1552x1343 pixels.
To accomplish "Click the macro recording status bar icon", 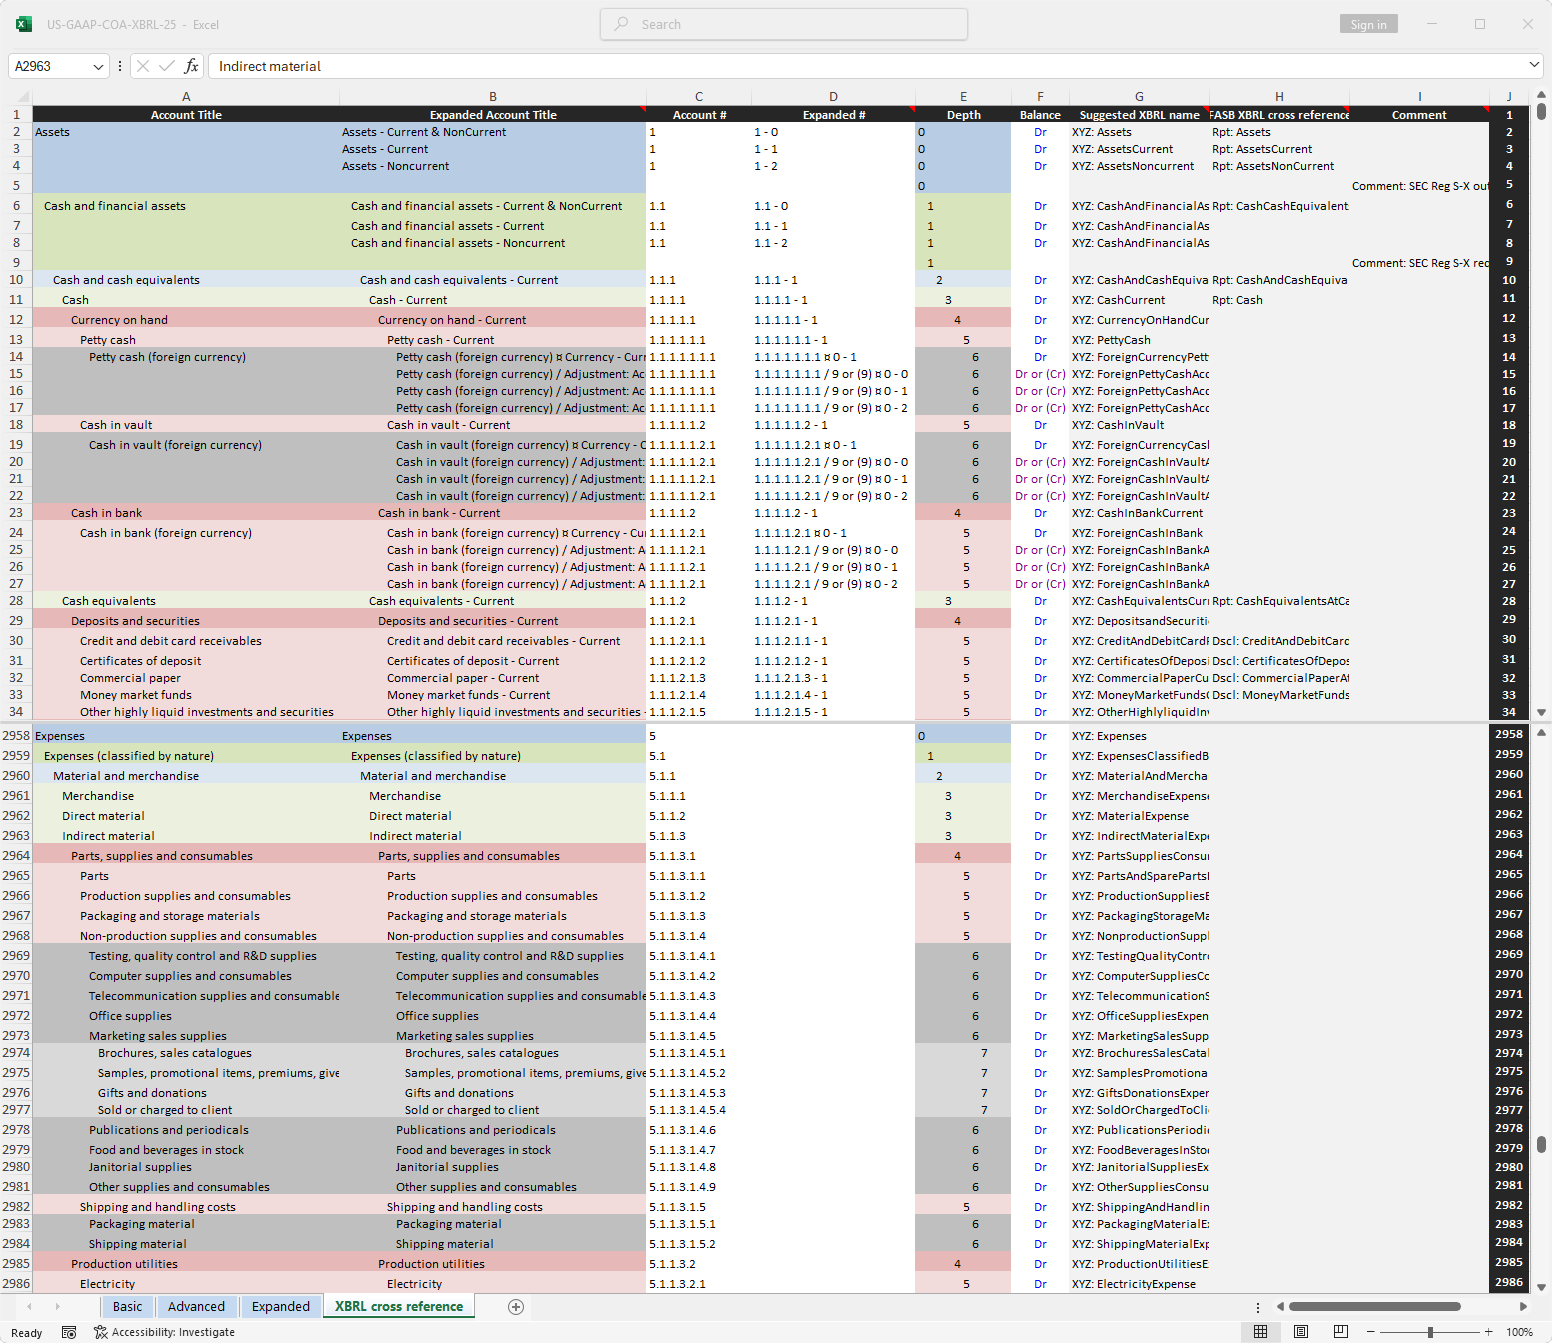I will [69, 1332].
